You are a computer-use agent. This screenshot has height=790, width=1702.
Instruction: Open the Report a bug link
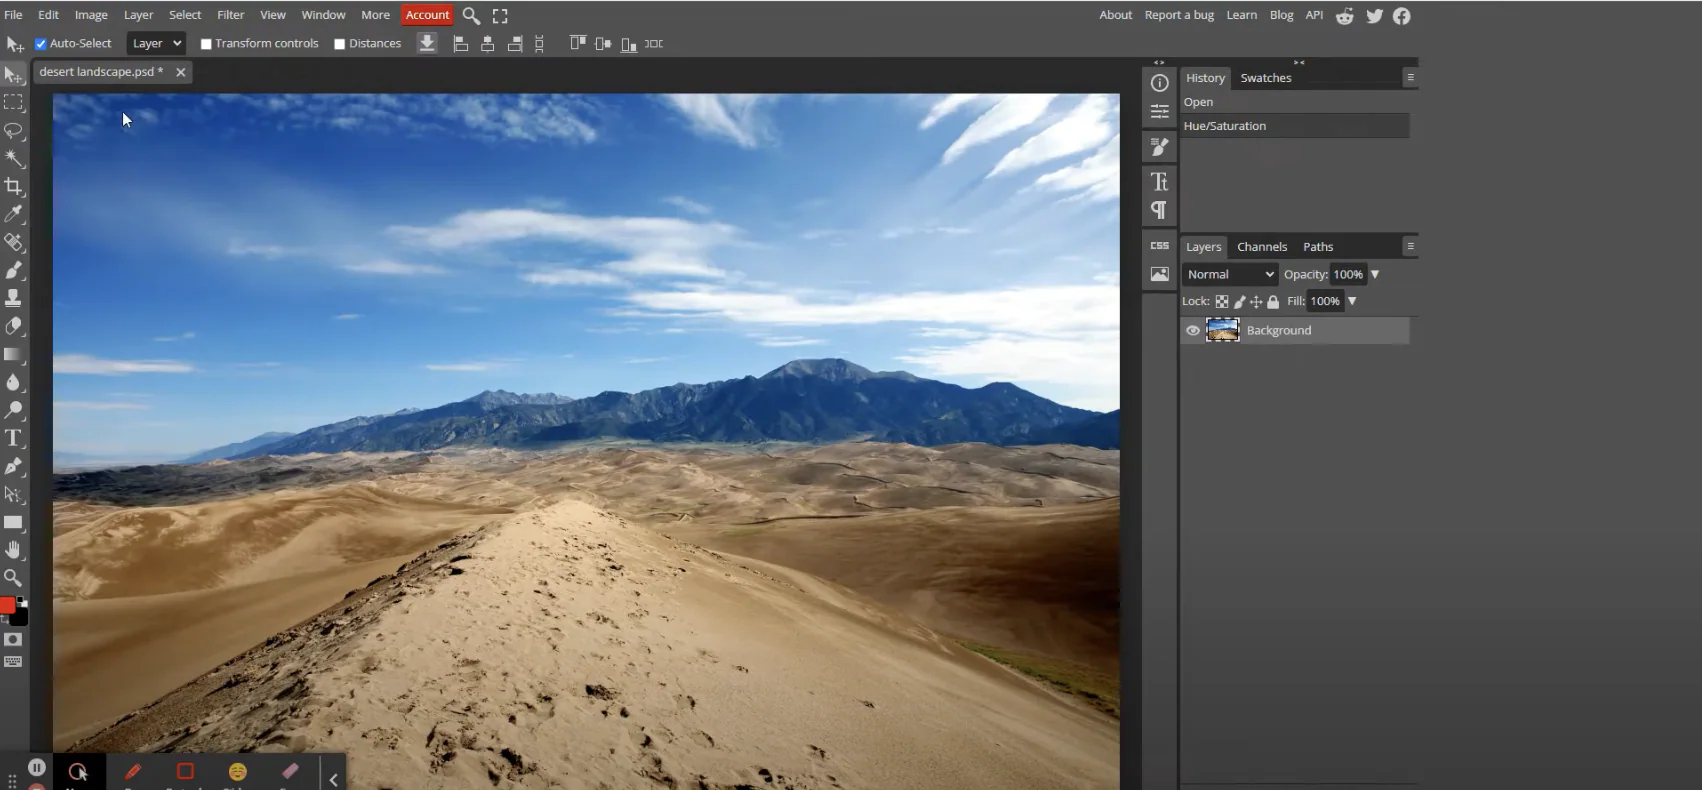tap(1179, 15)
